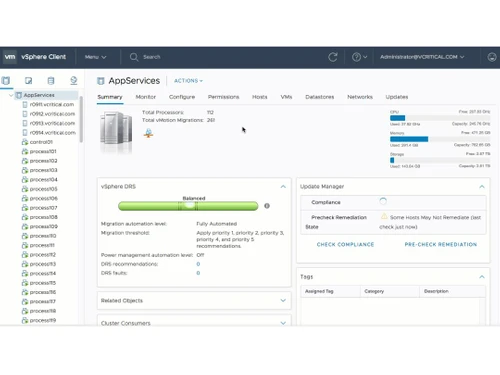Switch to the Configure tab
This screenshot has width=500, height=375.
(182, 97)
